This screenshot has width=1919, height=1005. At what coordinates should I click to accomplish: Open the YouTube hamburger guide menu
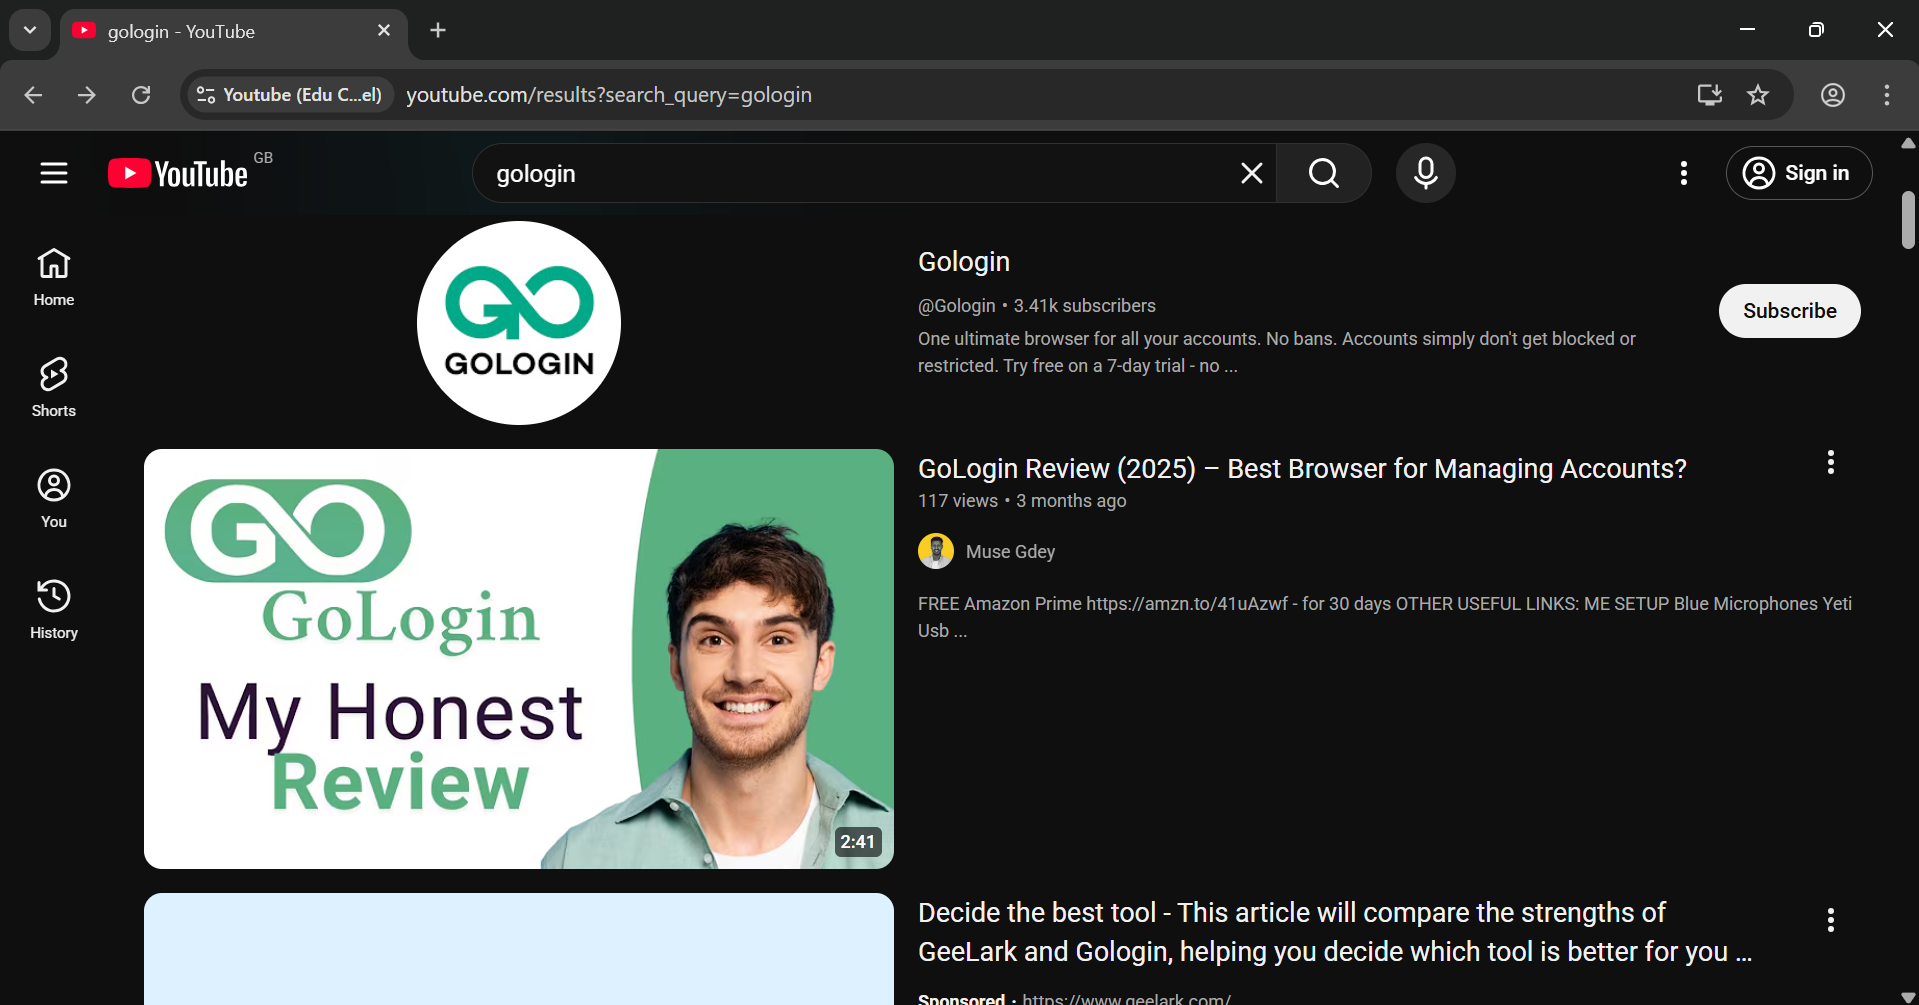[54, 173]
